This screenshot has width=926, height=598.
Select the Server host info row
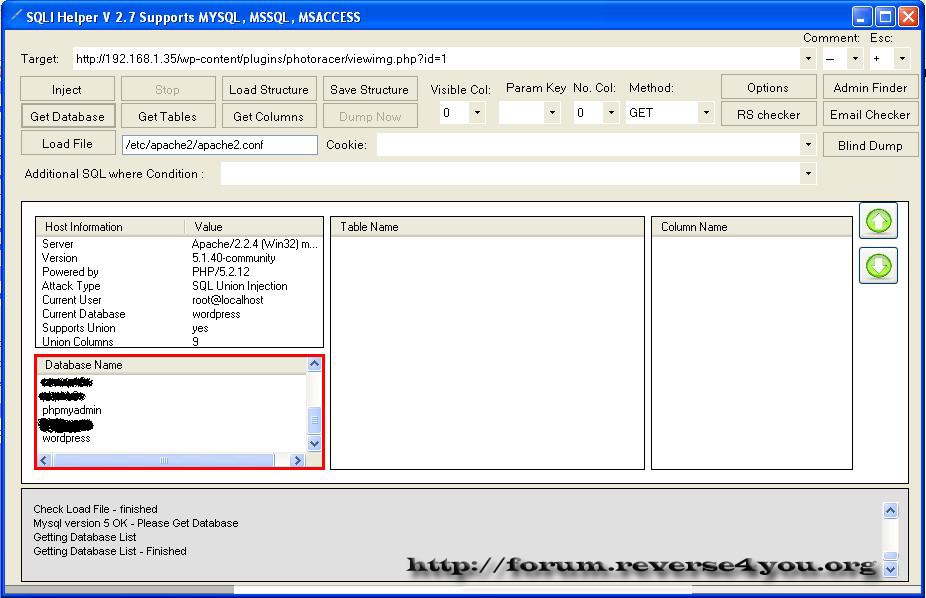(x=180, y=244)
